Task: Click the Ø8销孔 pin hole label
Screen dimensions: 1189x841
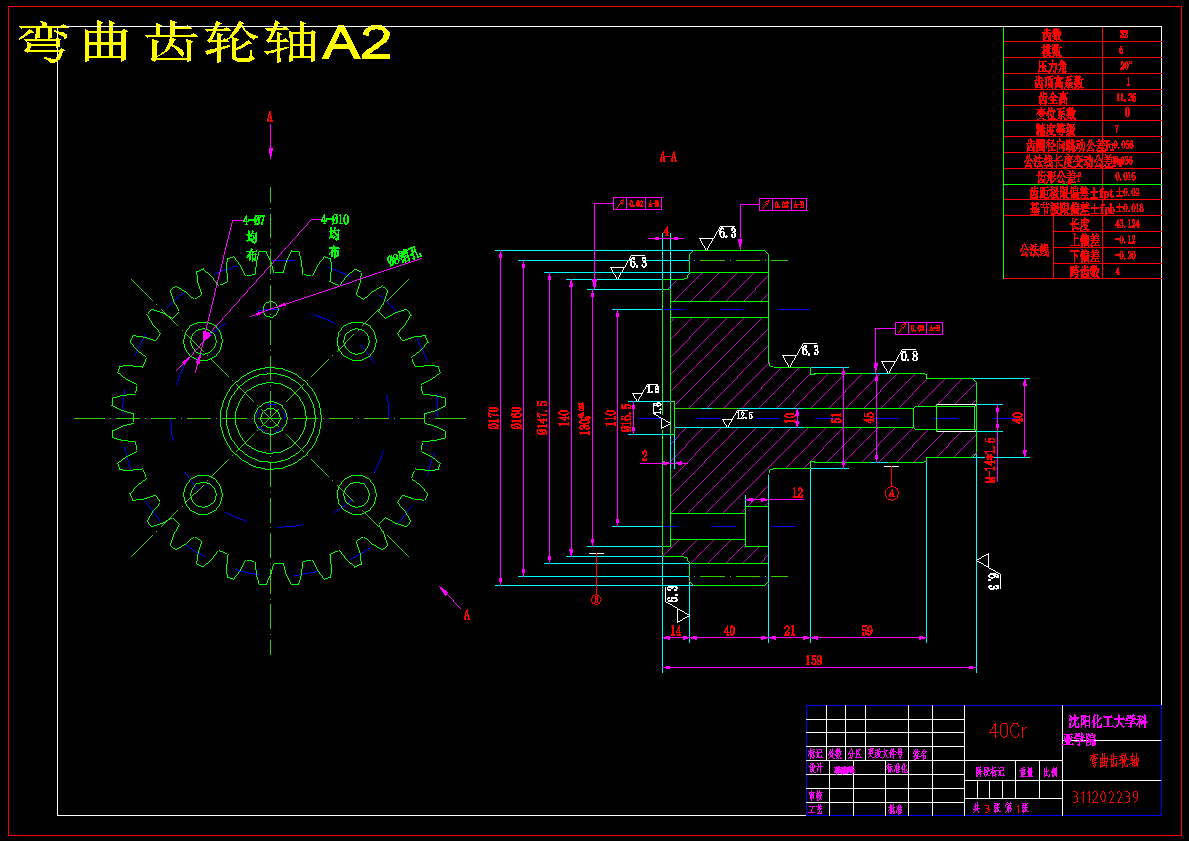Action: 404,257
